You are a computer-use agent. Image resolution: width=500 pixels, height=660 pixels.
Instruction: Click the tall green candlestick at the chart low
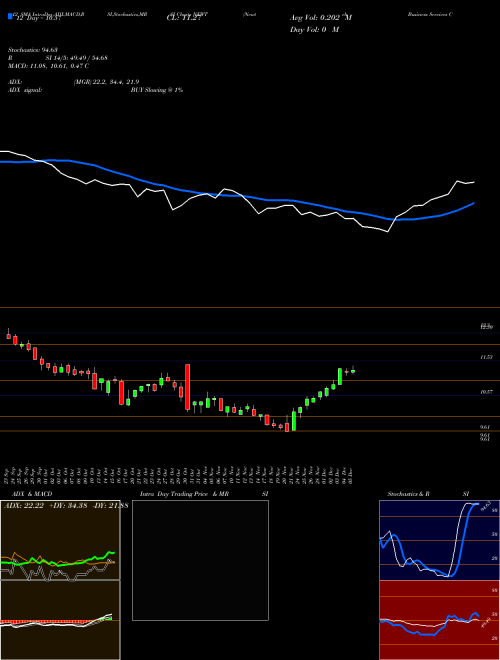click(294, 420)
